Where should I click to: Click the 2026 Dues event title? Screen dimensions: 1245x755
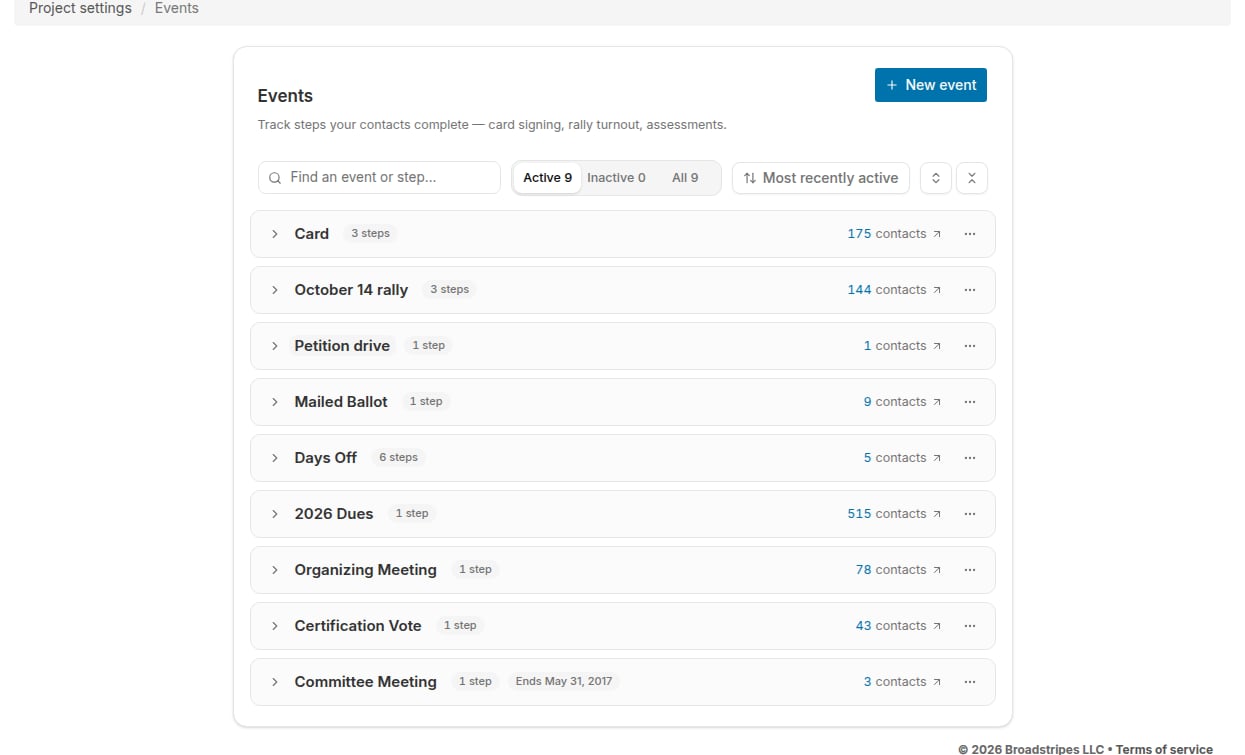[333, 514]
